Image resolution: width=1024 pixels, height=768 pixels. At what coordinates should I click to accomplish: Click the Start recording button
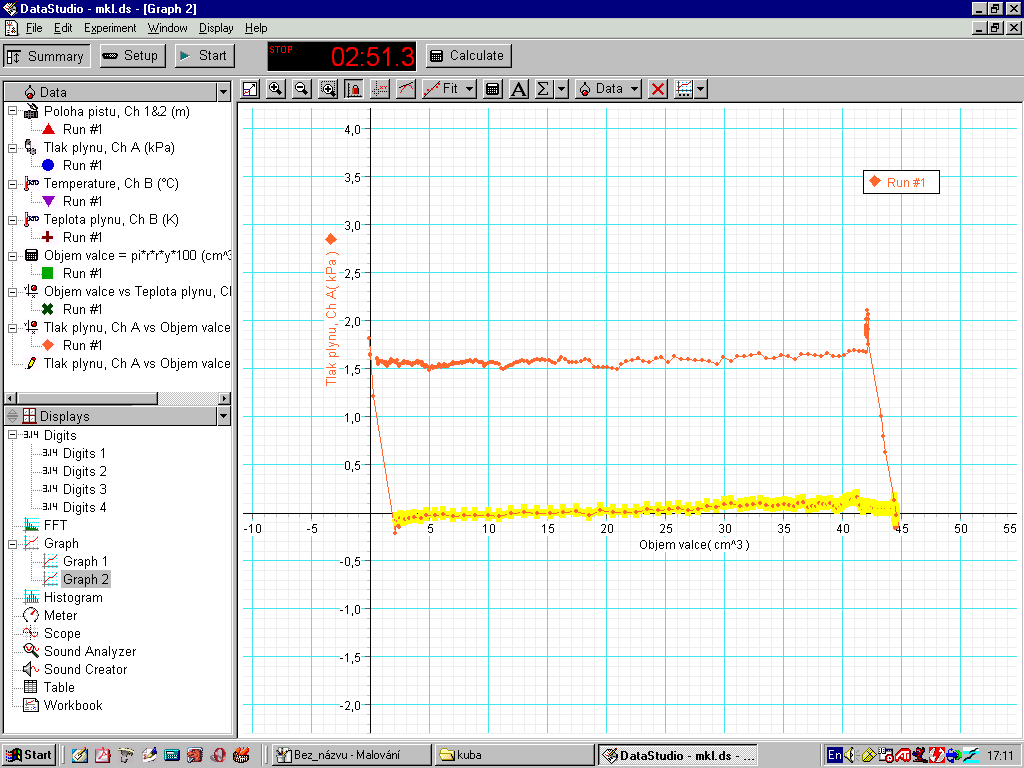(204, 56)
